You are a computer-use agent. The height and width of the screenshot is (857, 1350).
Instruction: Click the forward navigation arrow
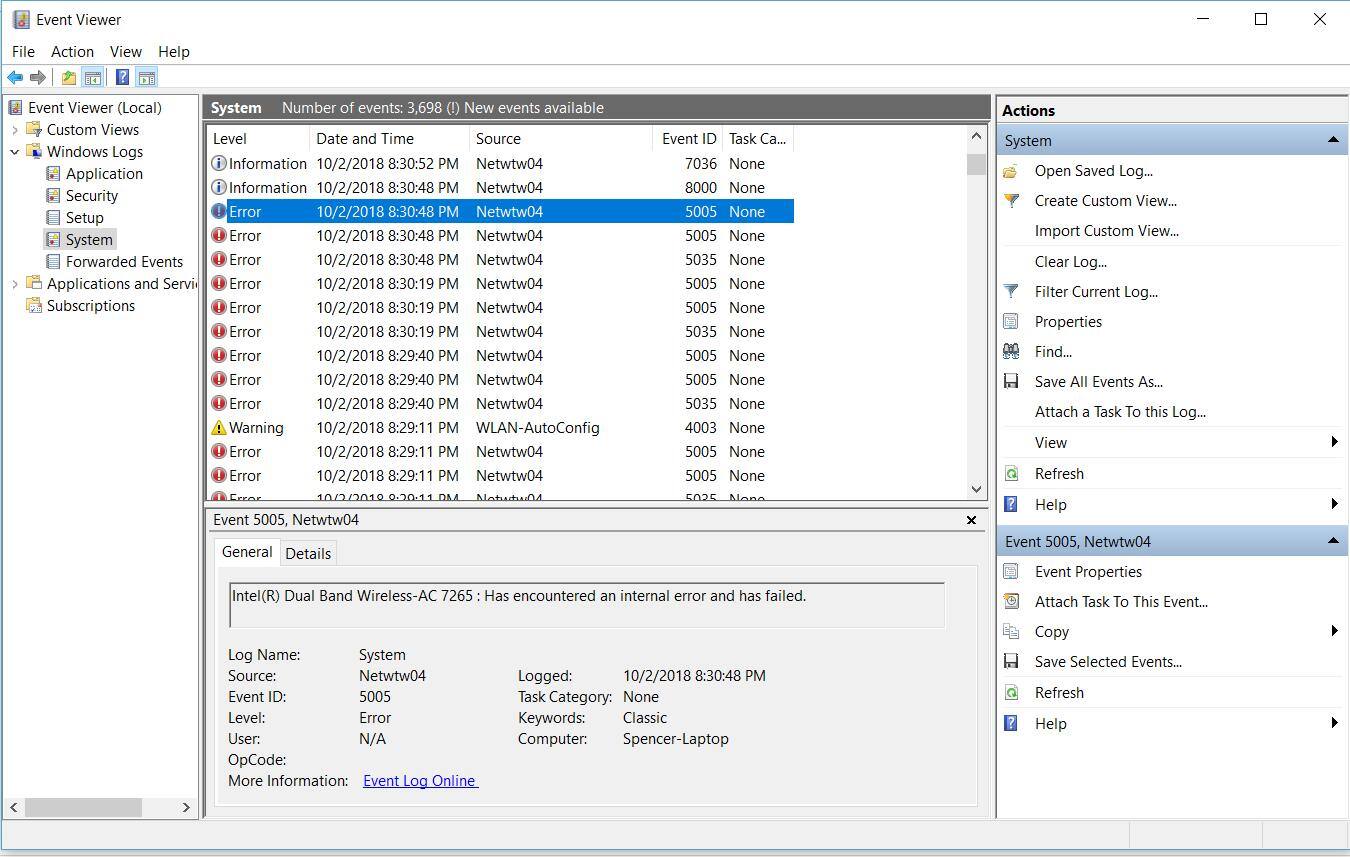(x=38, y=77)
